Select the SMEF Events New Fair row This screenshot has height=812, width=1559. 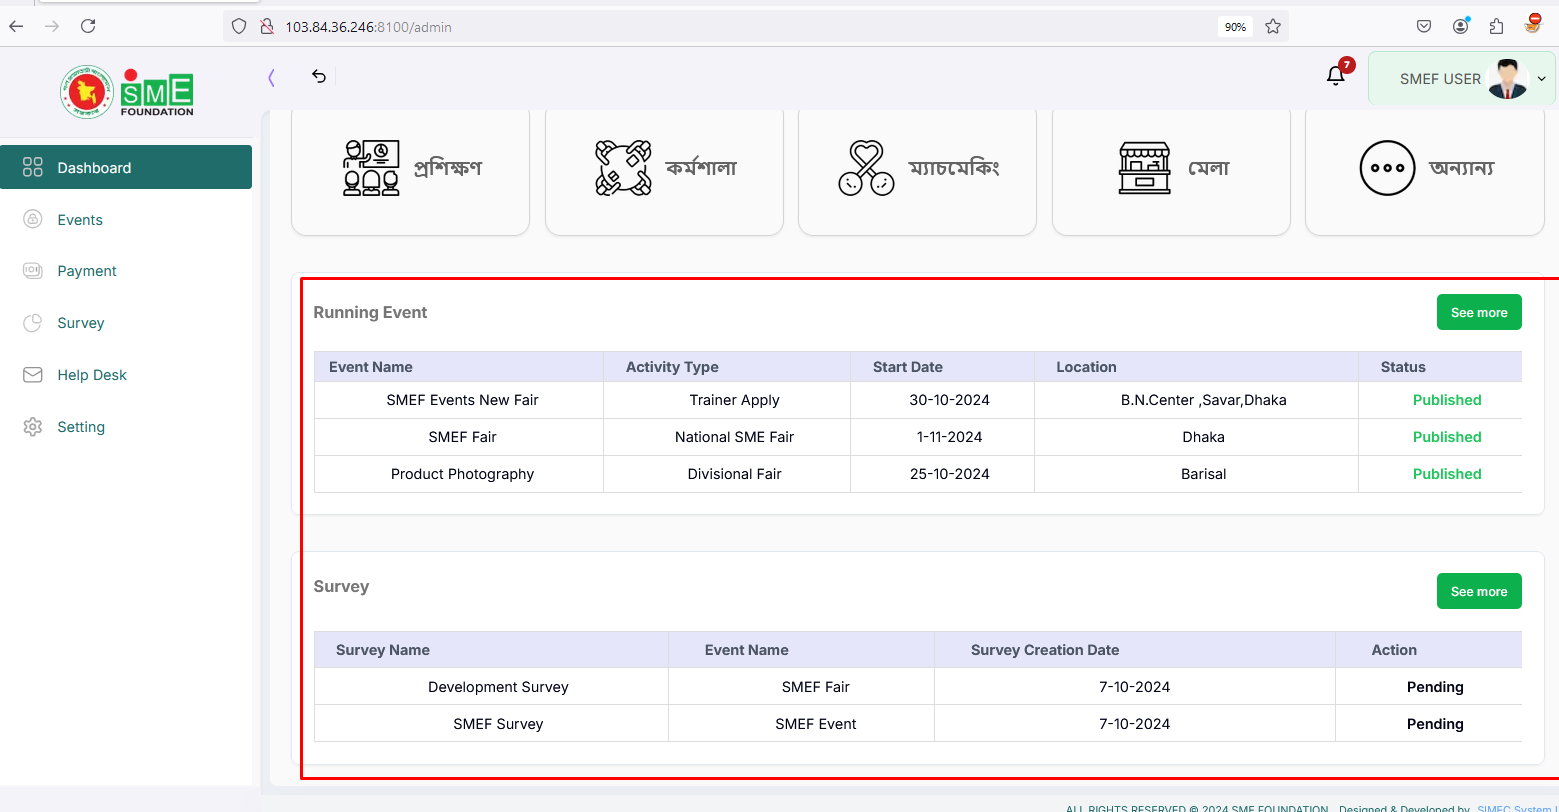click(918, 400)
